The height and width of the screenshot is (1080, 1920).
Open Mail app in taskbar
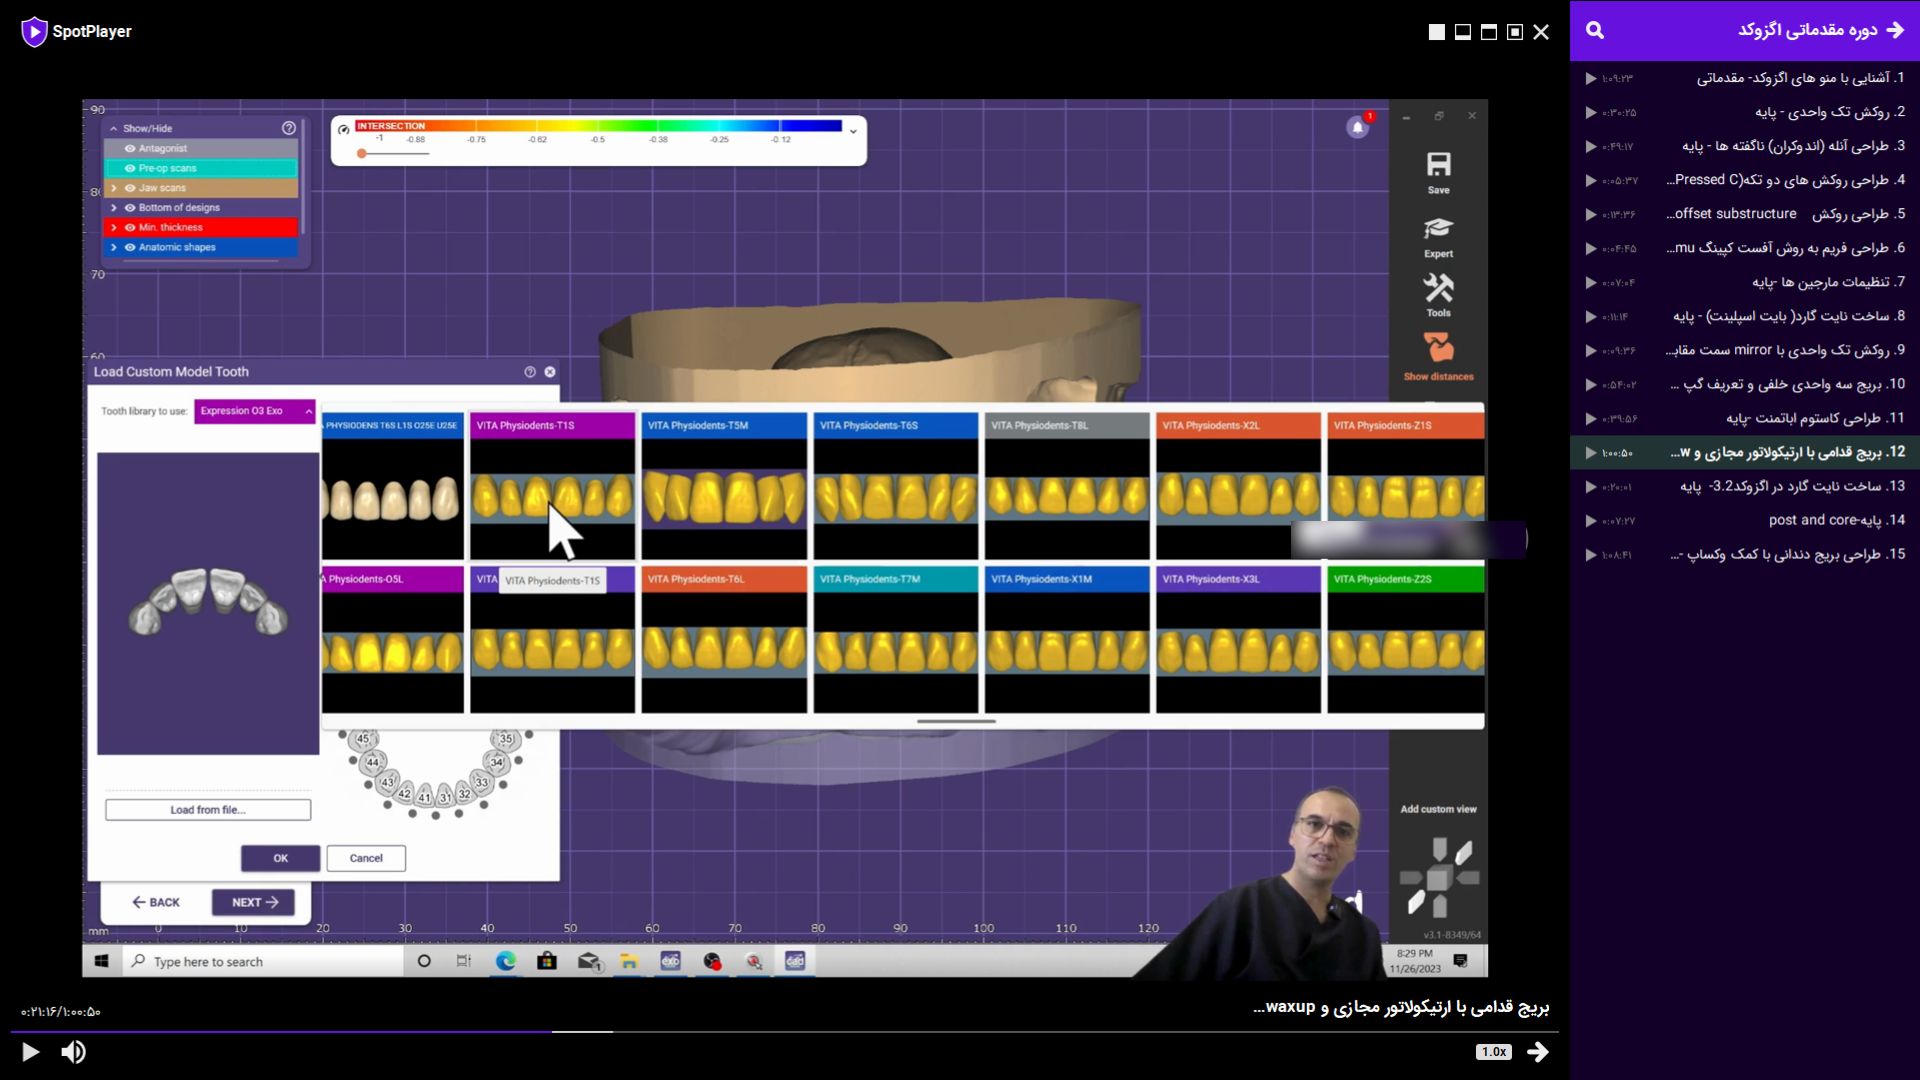coord(589,961)
